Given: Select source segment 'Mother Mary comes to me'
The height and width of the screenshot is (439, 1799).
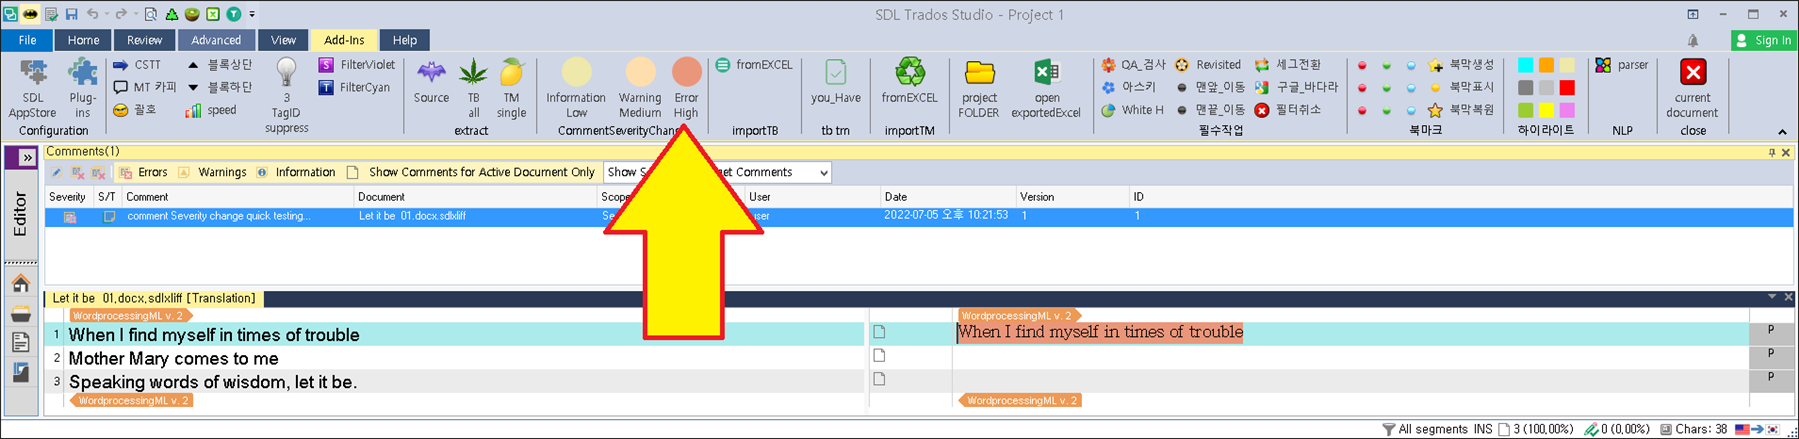Looking at the screenshot, I should [x=174, y=358].
